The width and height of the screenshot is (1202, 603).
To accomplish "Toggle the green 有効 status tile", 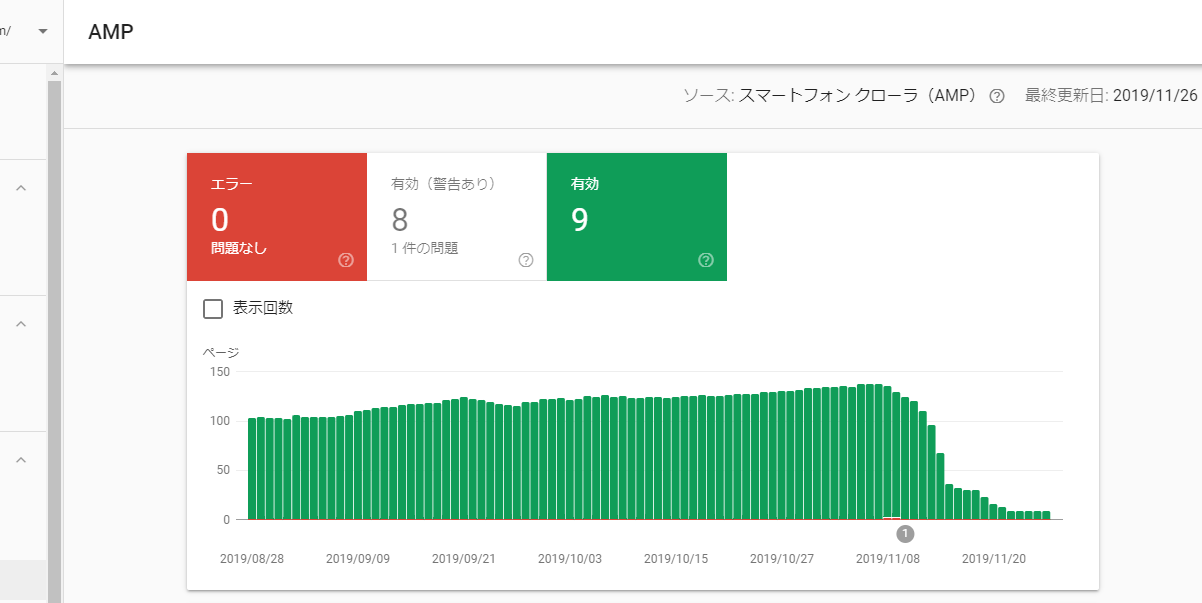I will click(x=636, y=216).
